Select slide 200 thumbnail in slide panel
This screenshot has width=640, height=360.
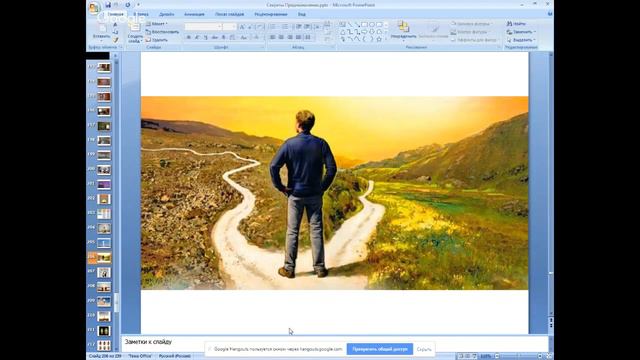click(104, 170)
